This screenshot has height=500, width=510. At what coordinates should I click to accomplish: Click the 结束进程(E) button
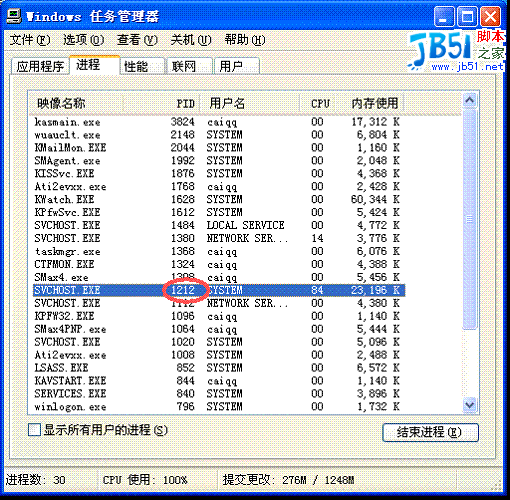[430, 432]
